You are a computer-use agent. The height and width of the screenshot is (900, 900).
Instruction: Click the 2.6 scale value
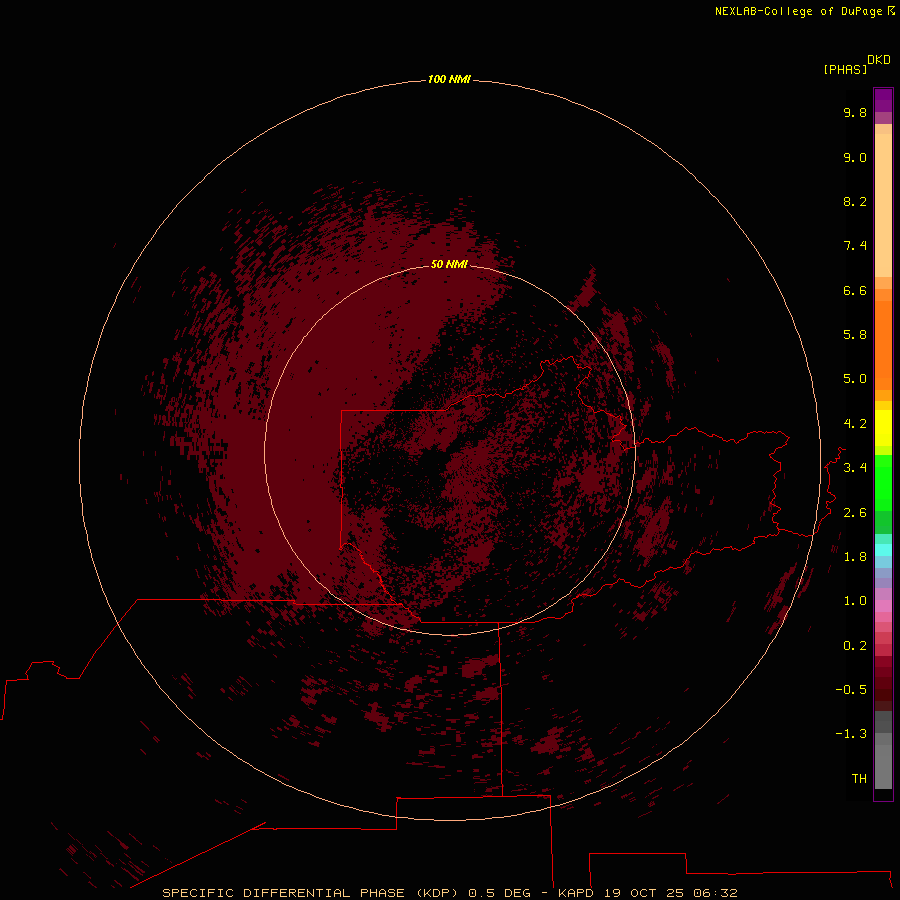coord(855,513)
